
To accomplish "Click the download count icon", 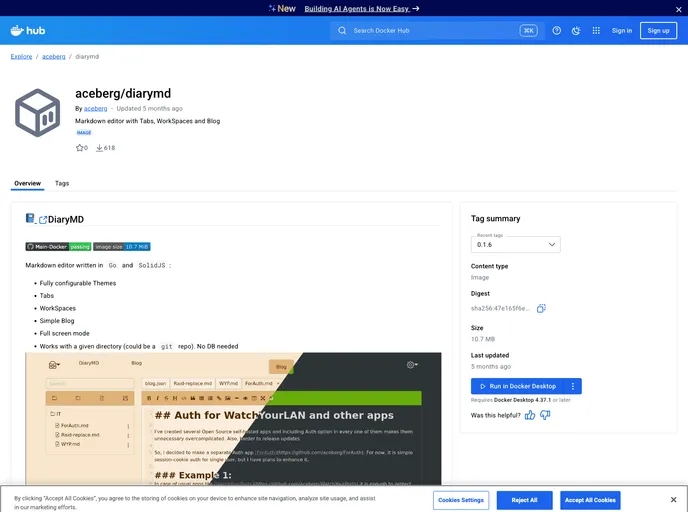I will click(100, 148).
